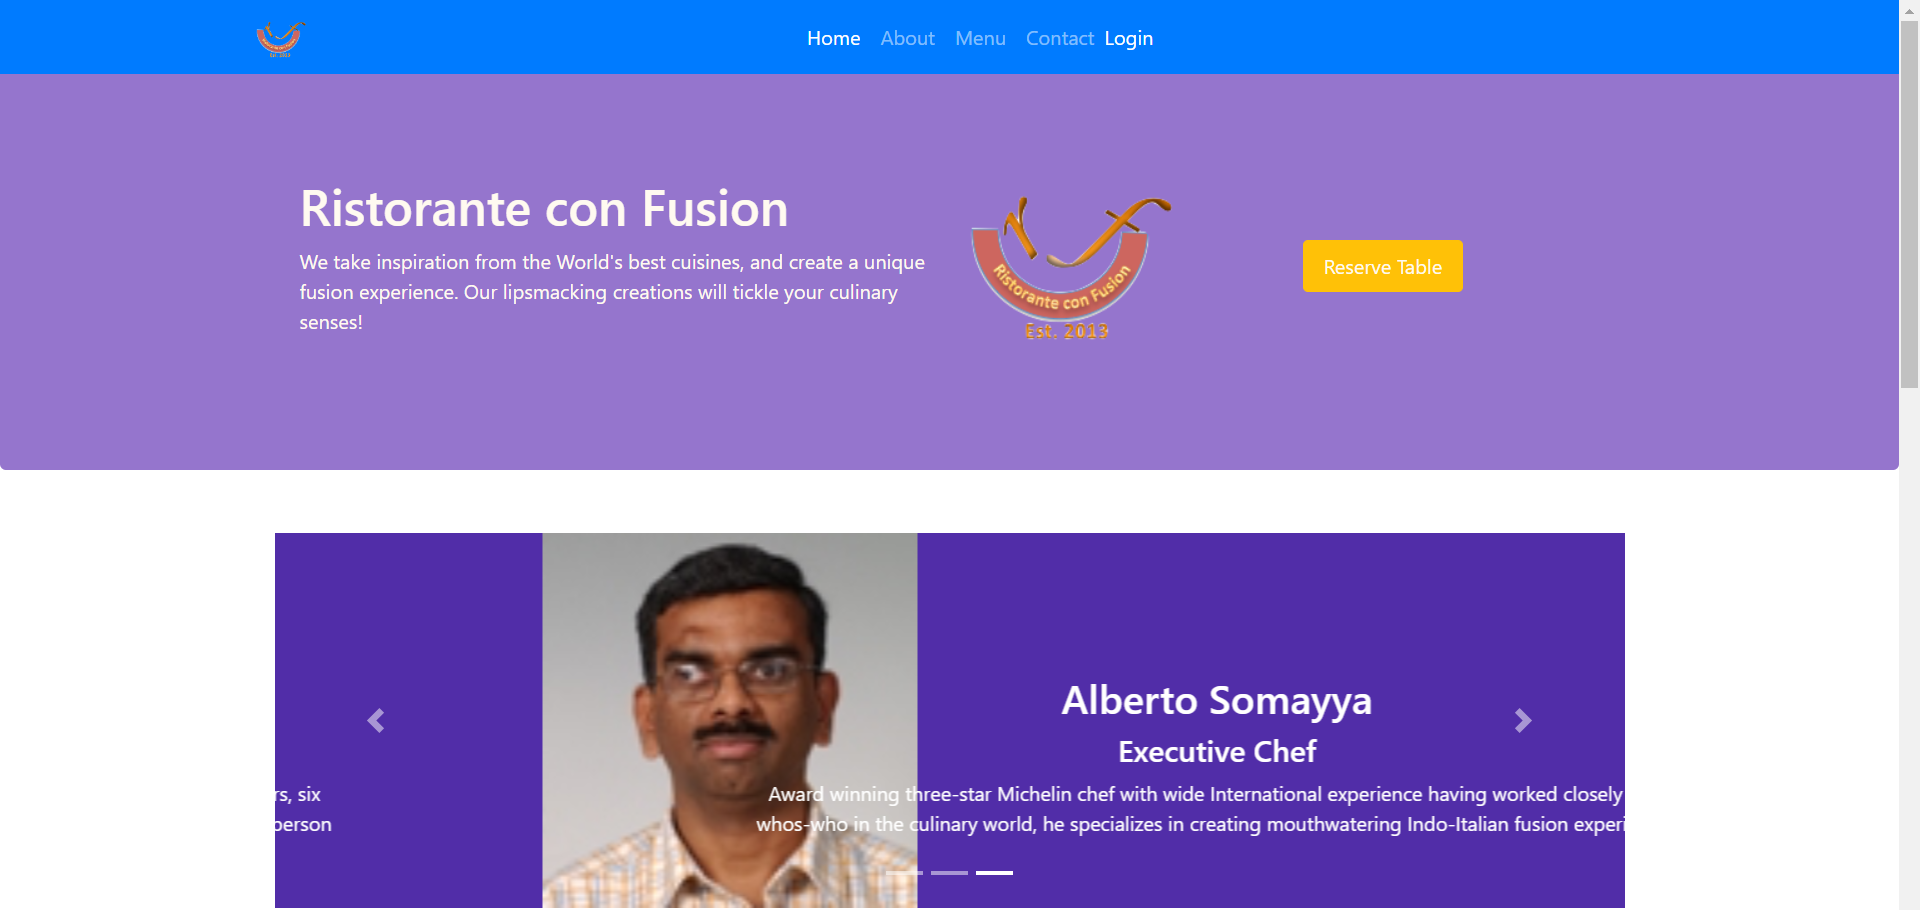
Task: Click the Login link
Action: pyautogui.click(x=1128, y=38)
